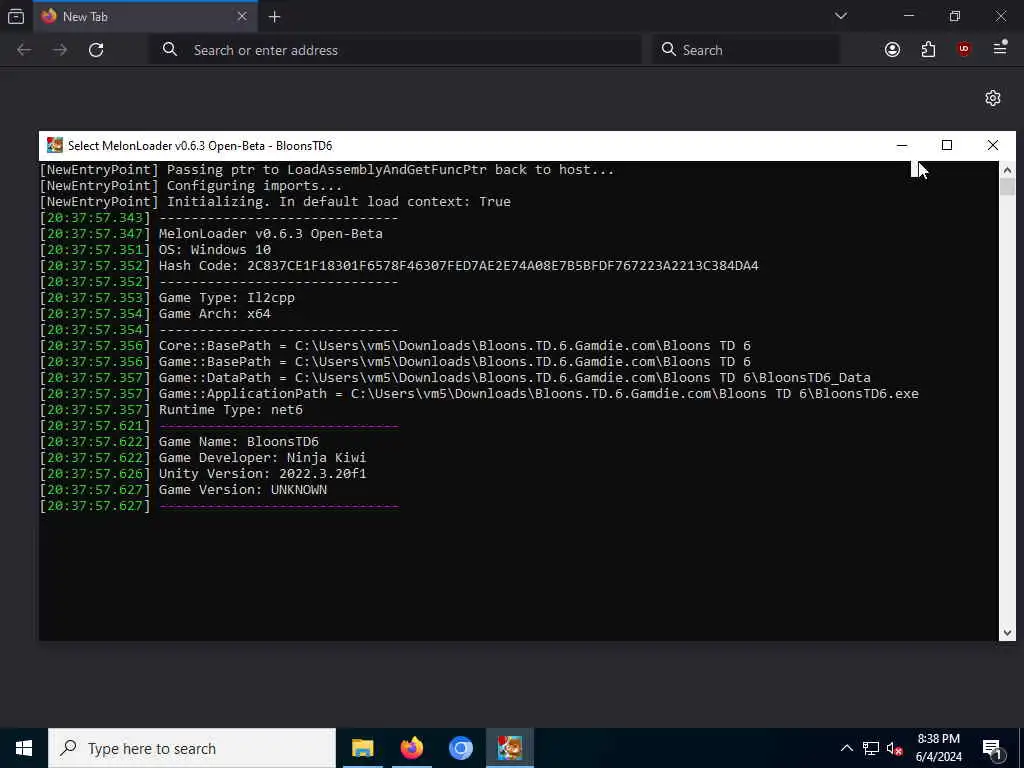Close the New Tab tab
This screenshot has height=768, width=1024.
tap(242, 16)
